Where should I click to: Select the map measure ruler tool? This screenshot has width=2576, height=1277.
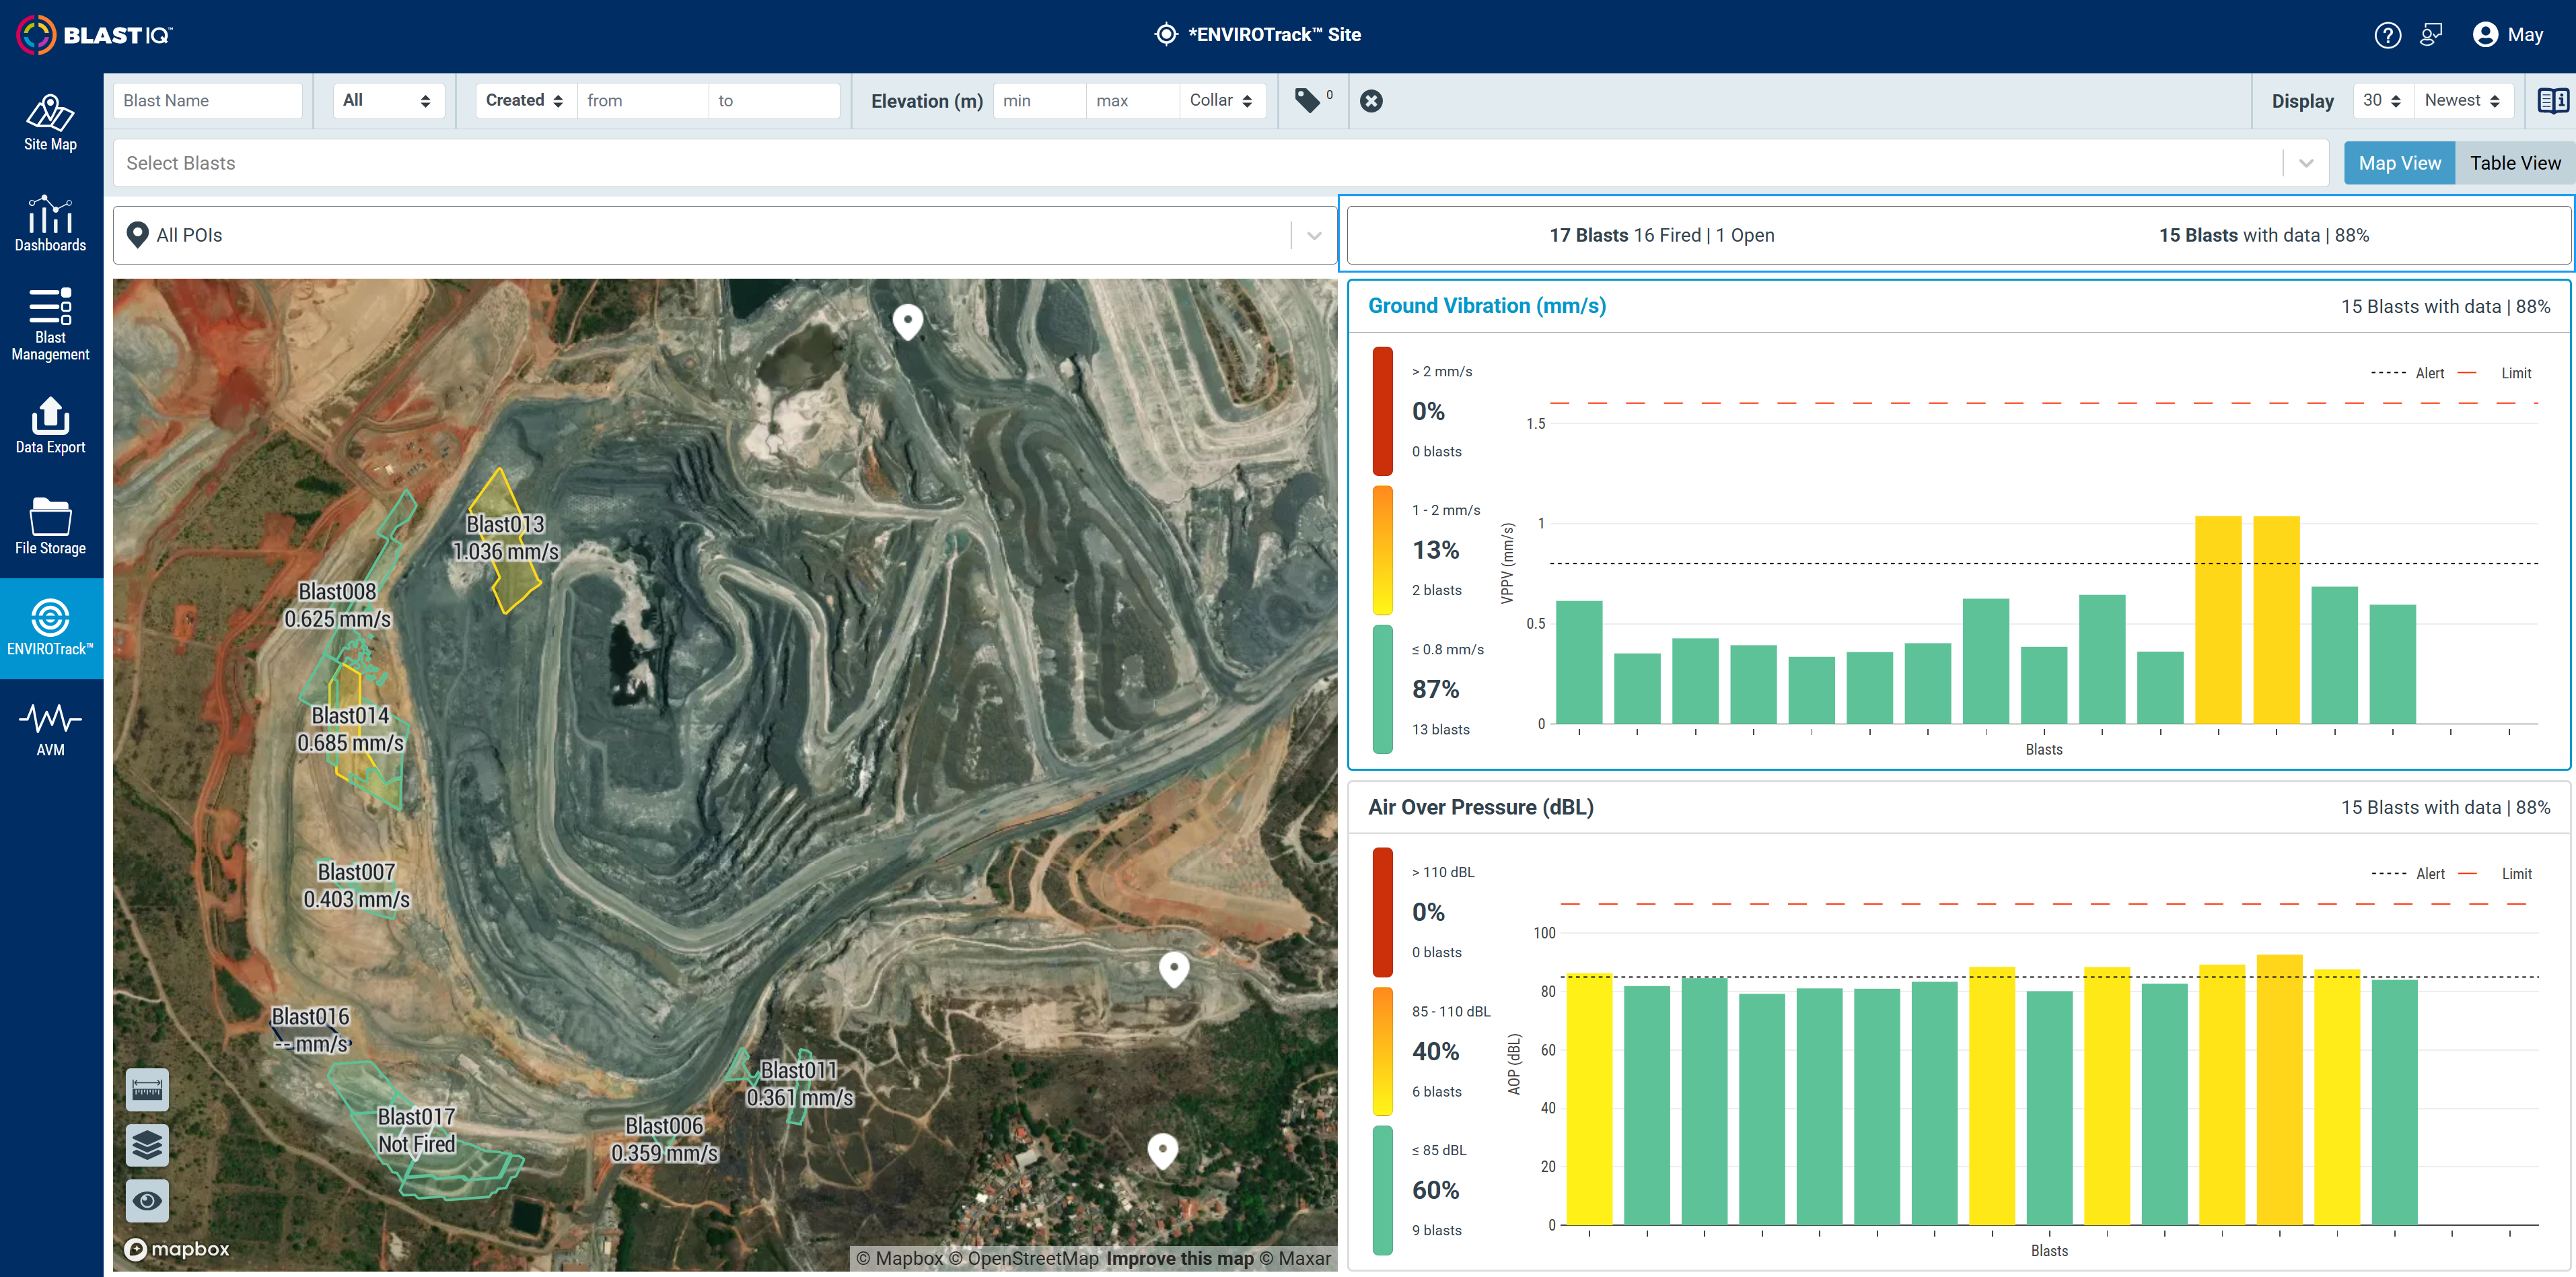(x=147, y=1089)
